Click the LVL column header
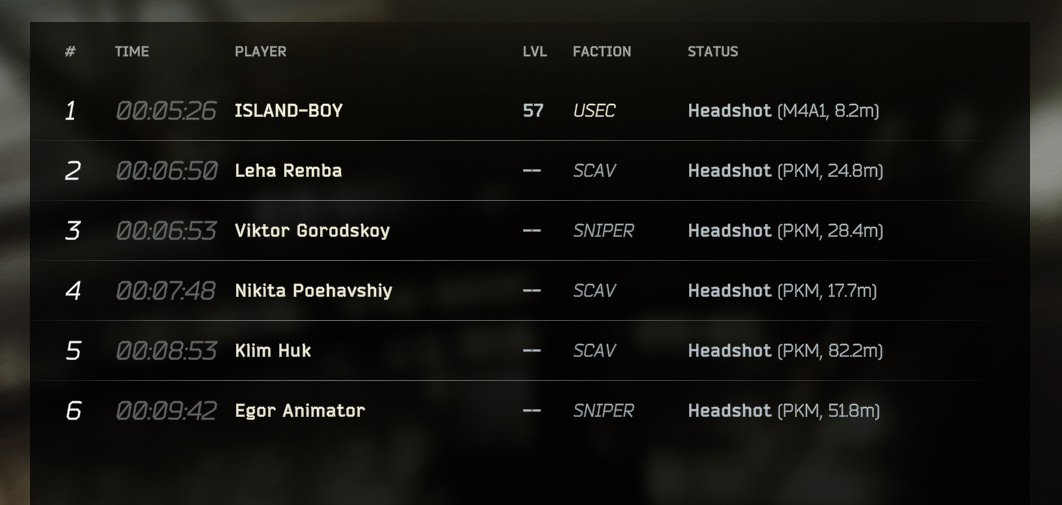This screenshot has height=505, width=1062. pos(535,52)
